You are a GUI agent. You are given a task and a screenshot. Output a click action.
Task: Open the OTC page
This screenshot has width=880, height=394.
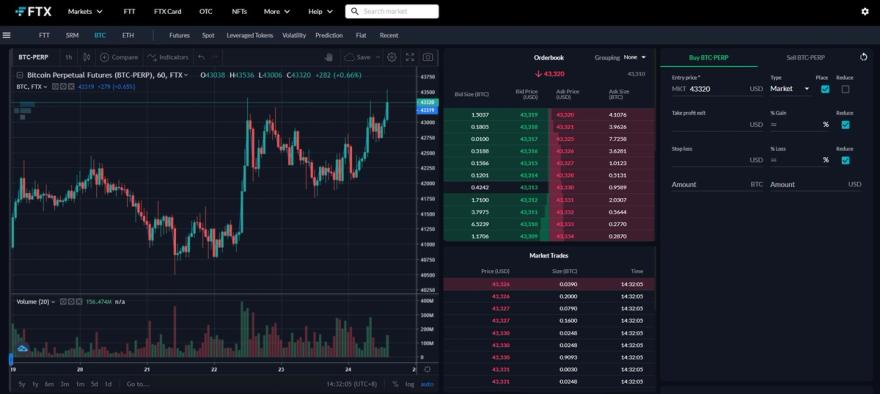[206, 11]
